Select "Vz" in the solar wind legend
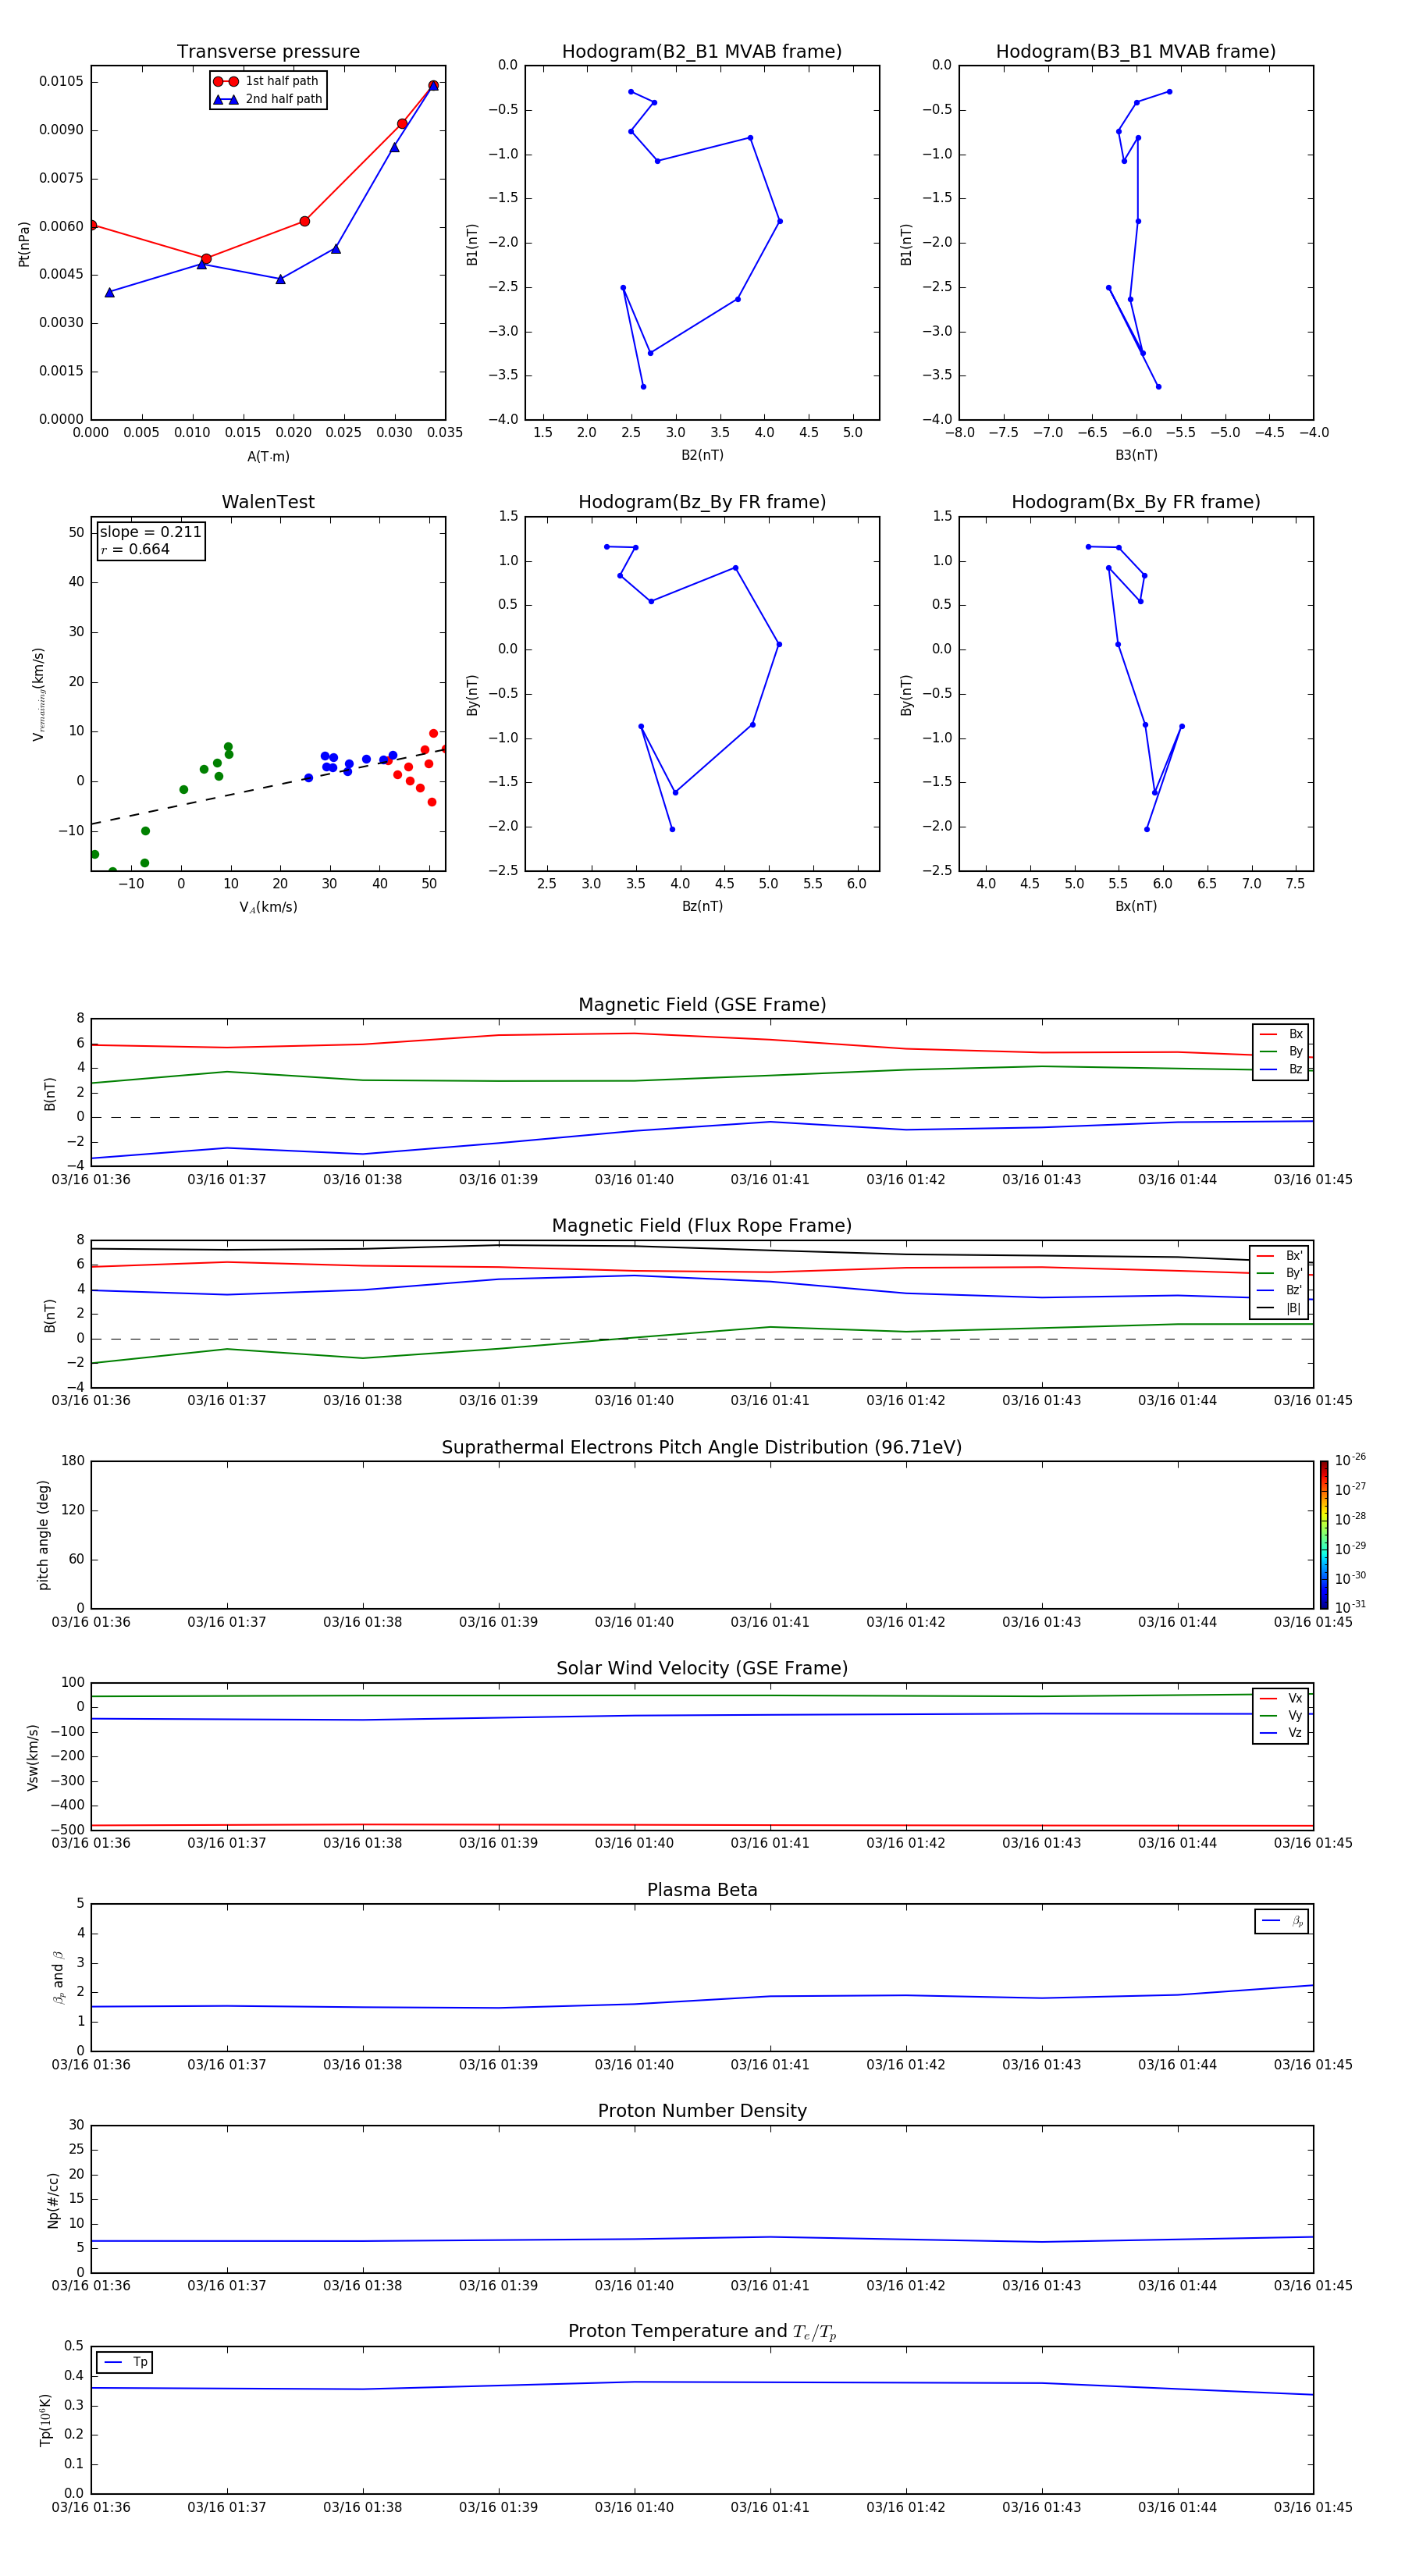Viewport: 1405px width, 2576px height. click(x=1281, y=1733)
